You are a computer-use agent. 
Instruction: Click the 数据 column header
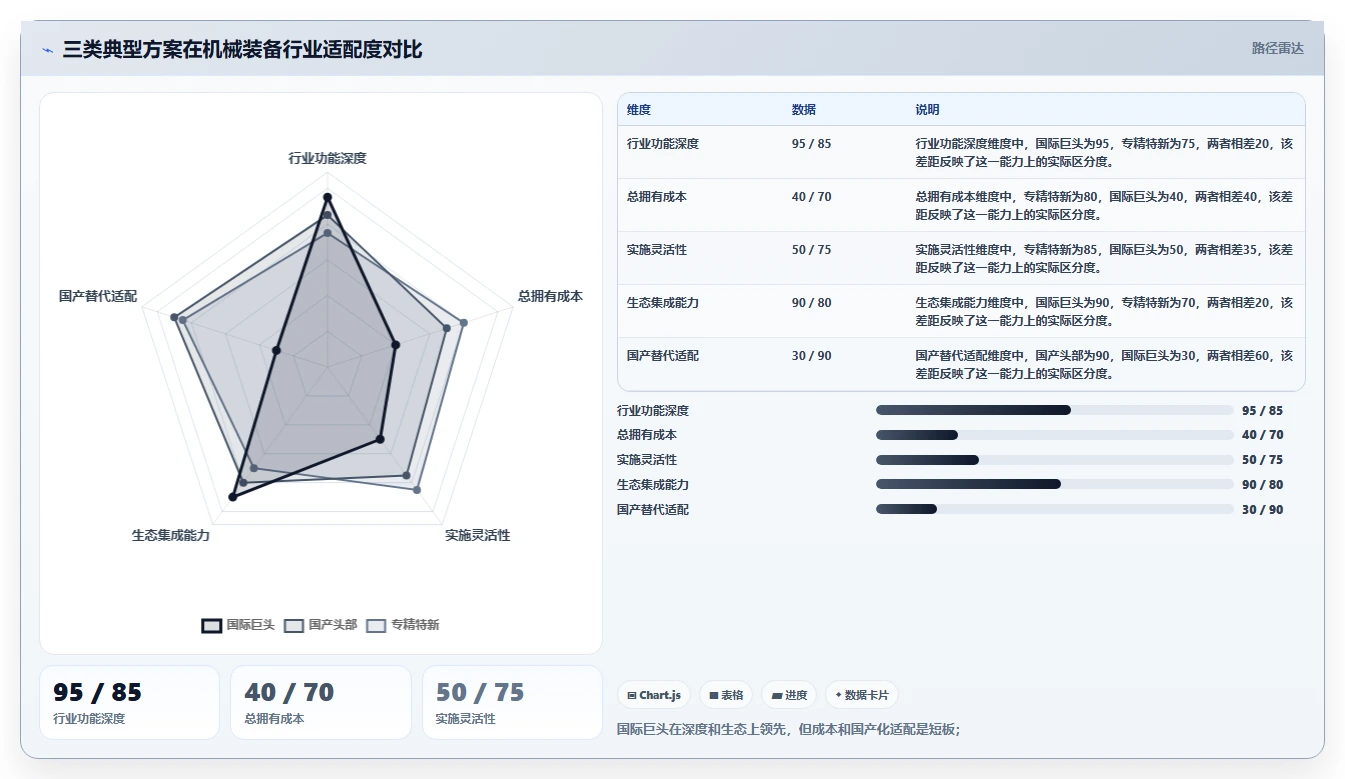(804, 110)
